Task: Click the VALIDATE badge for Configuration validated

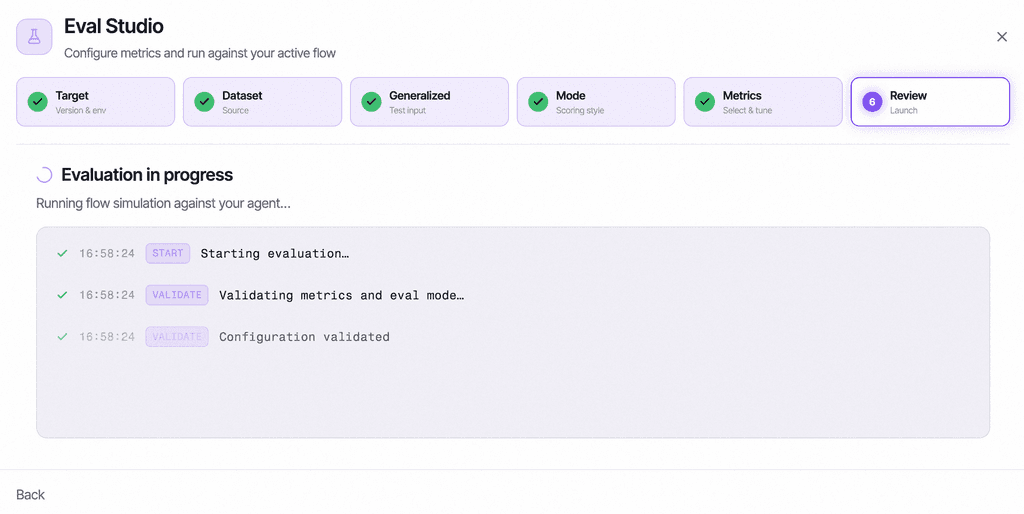Action: (177, 337)
